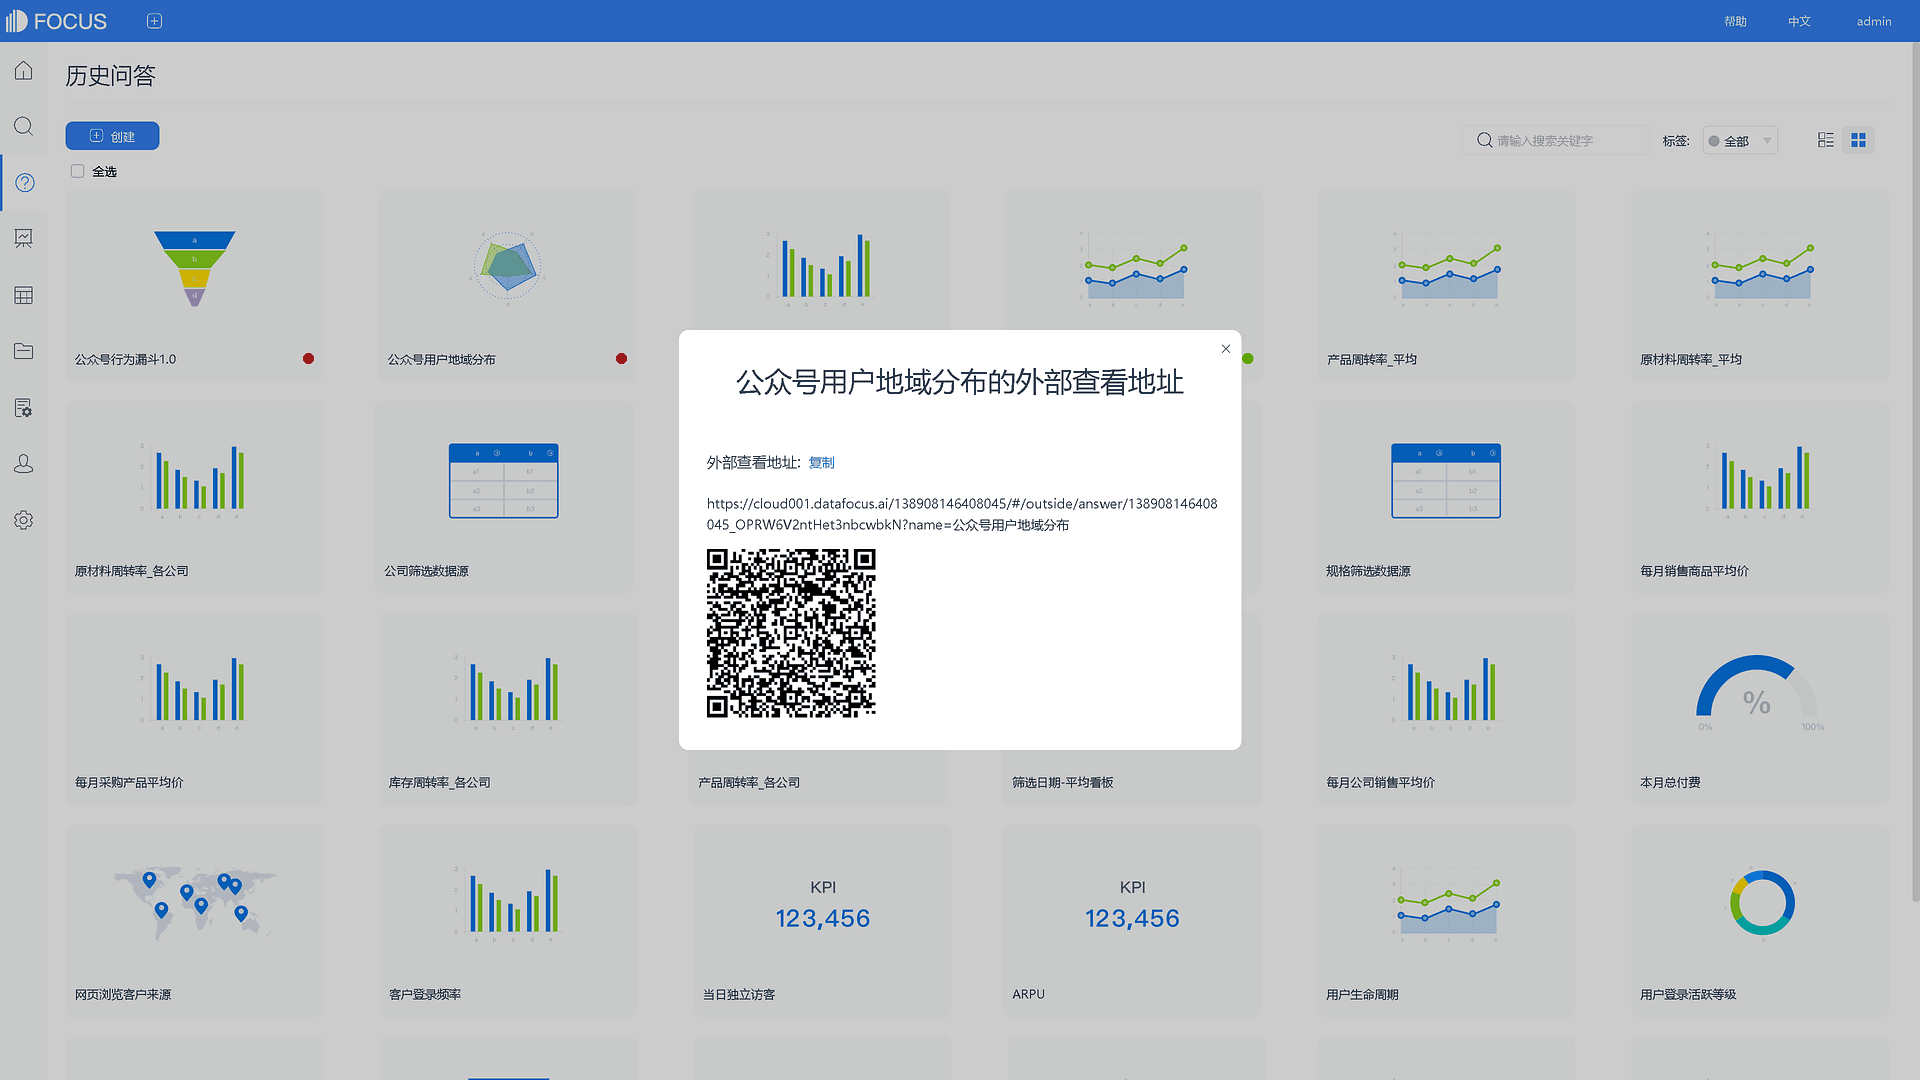Image resolution: width=1920 pixels, height=1080 pixels.
Task: Open the 公众号用户地域分布 radar card
Action: pyautogui.click(x=508, y=286)
